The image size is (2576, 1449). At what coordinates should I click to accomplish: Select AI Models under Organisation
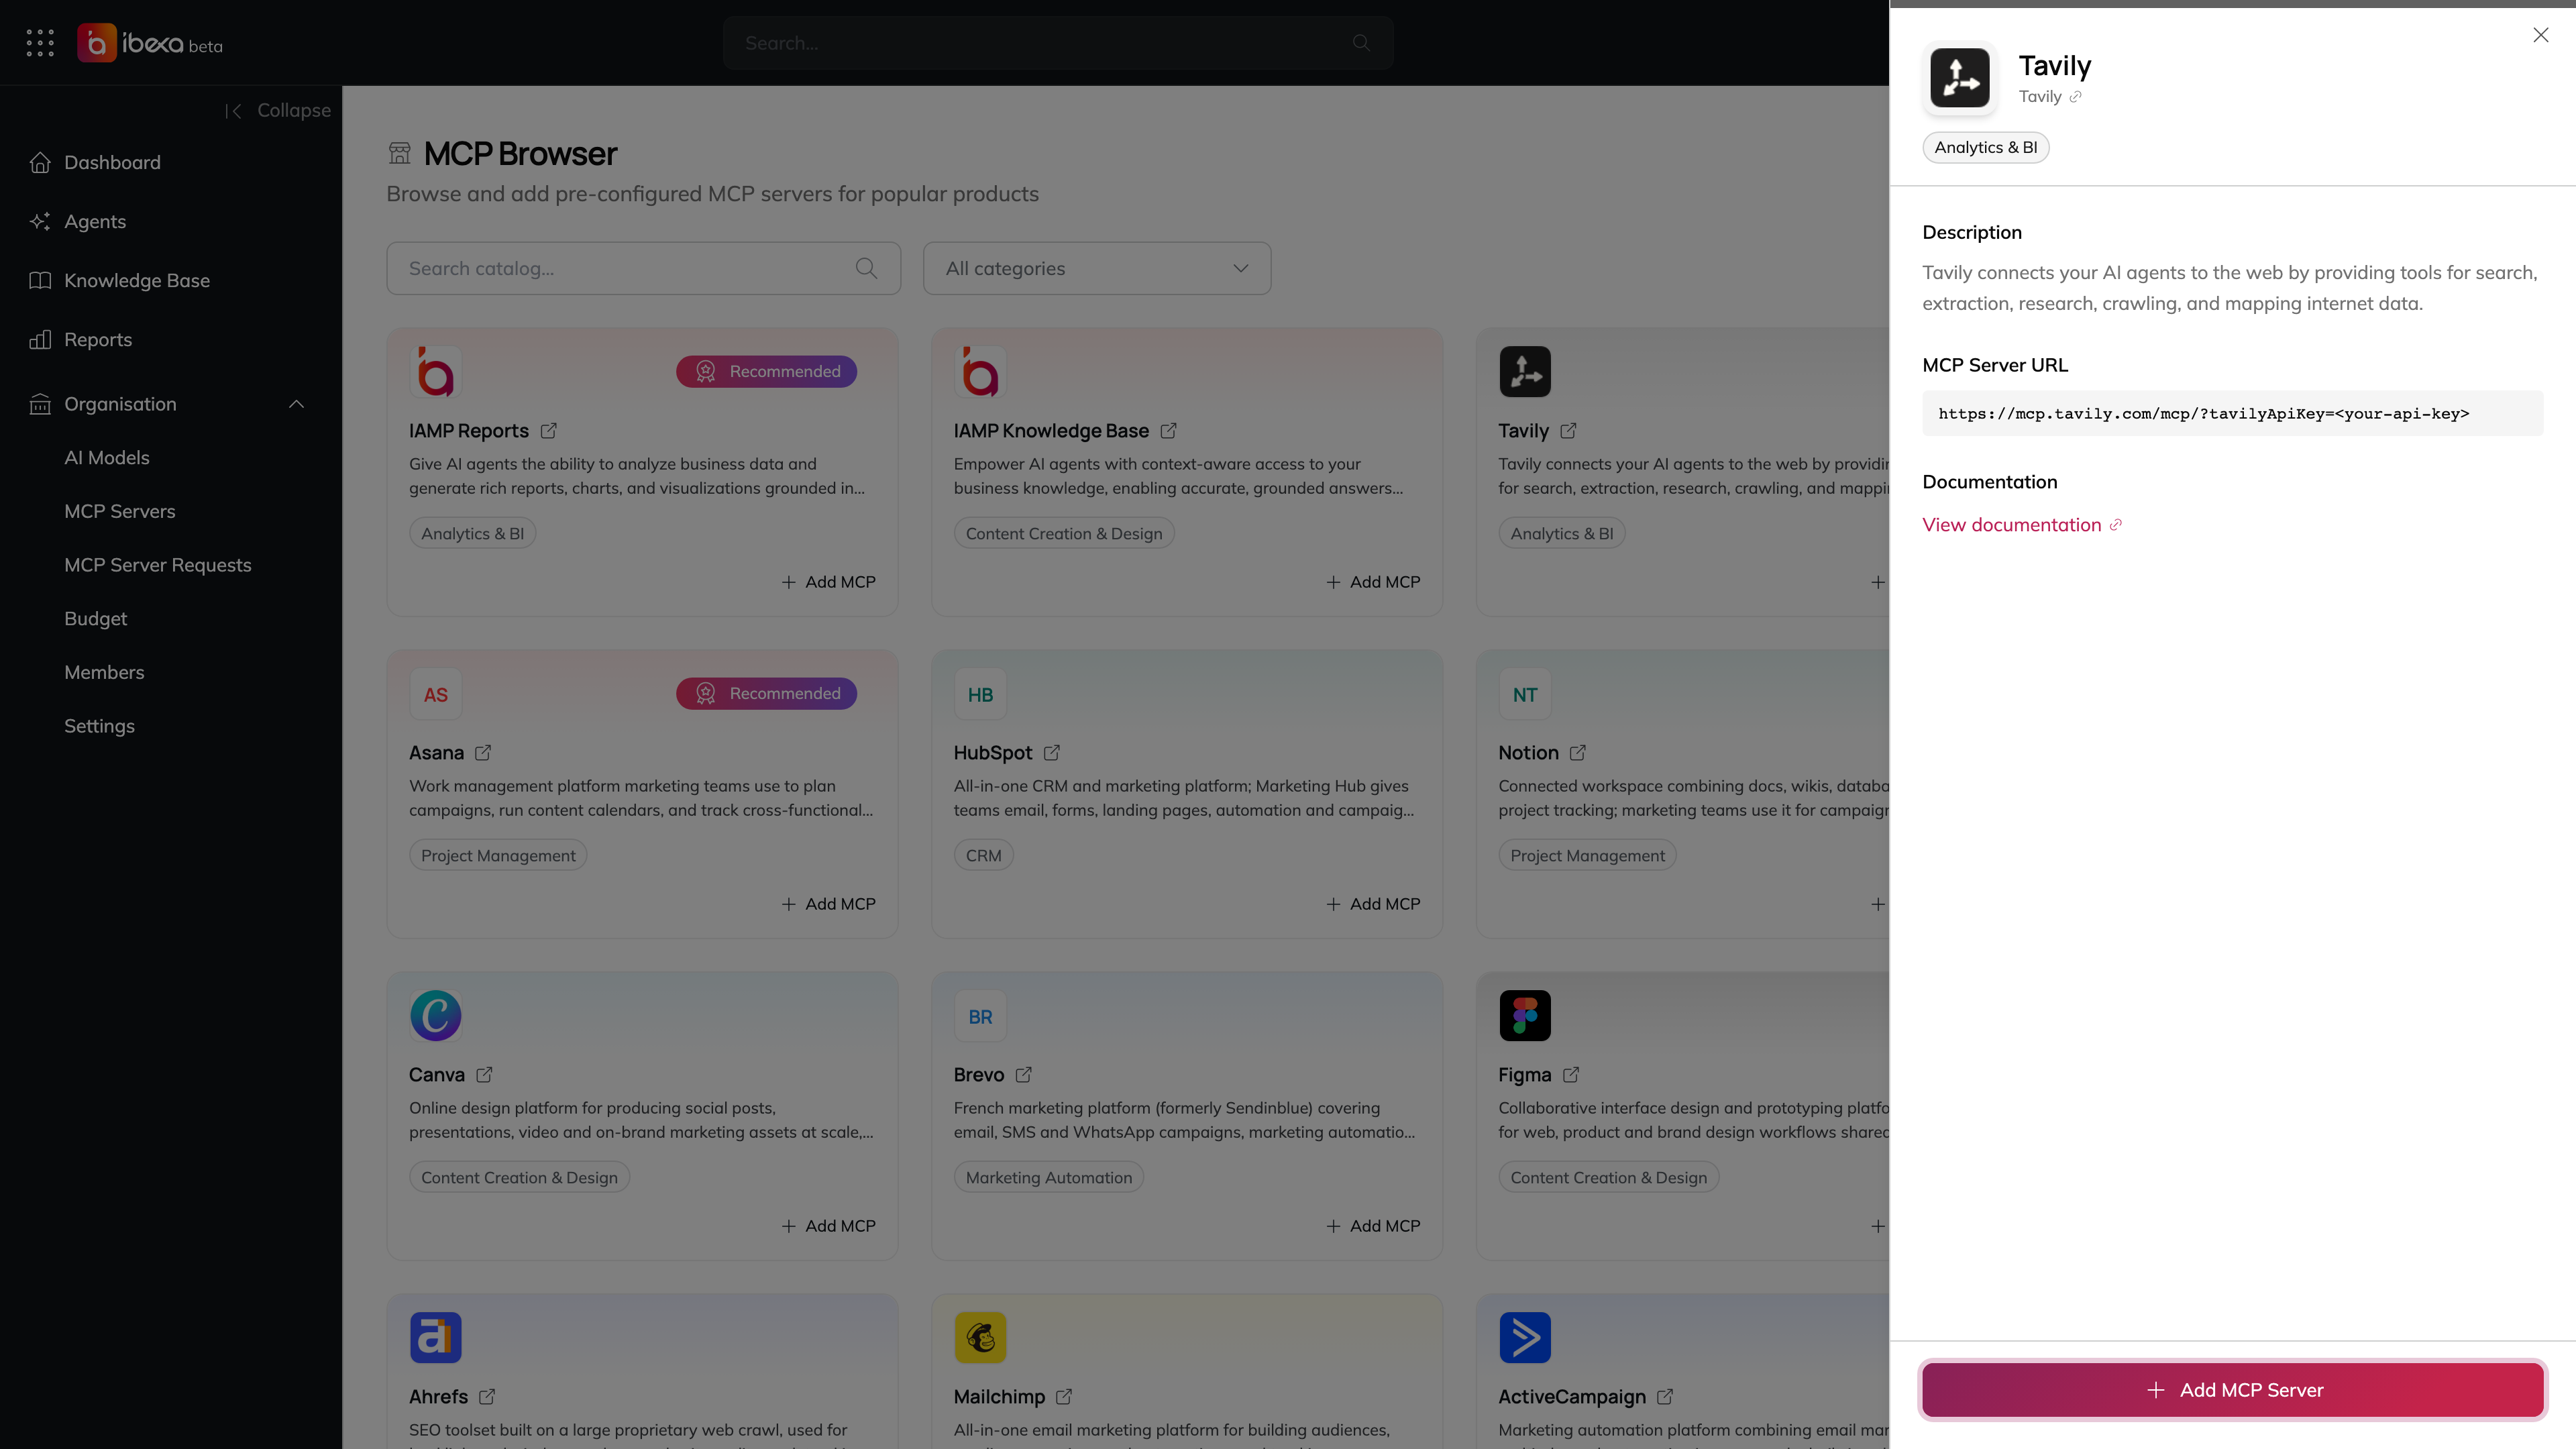click(107, 458)
